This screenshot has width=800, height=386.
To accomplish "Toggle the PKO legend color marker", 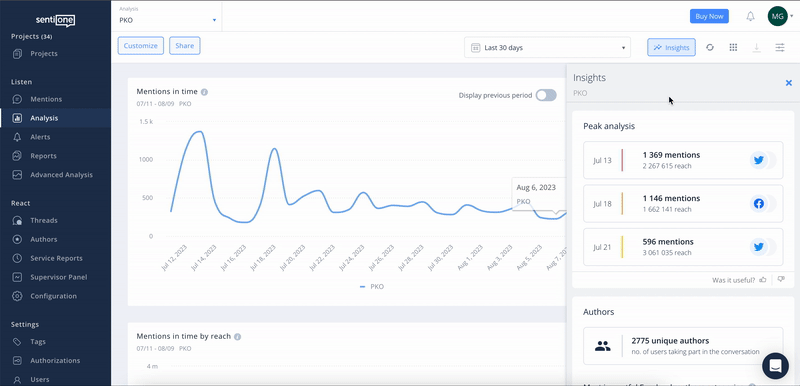I will point(362,287).
